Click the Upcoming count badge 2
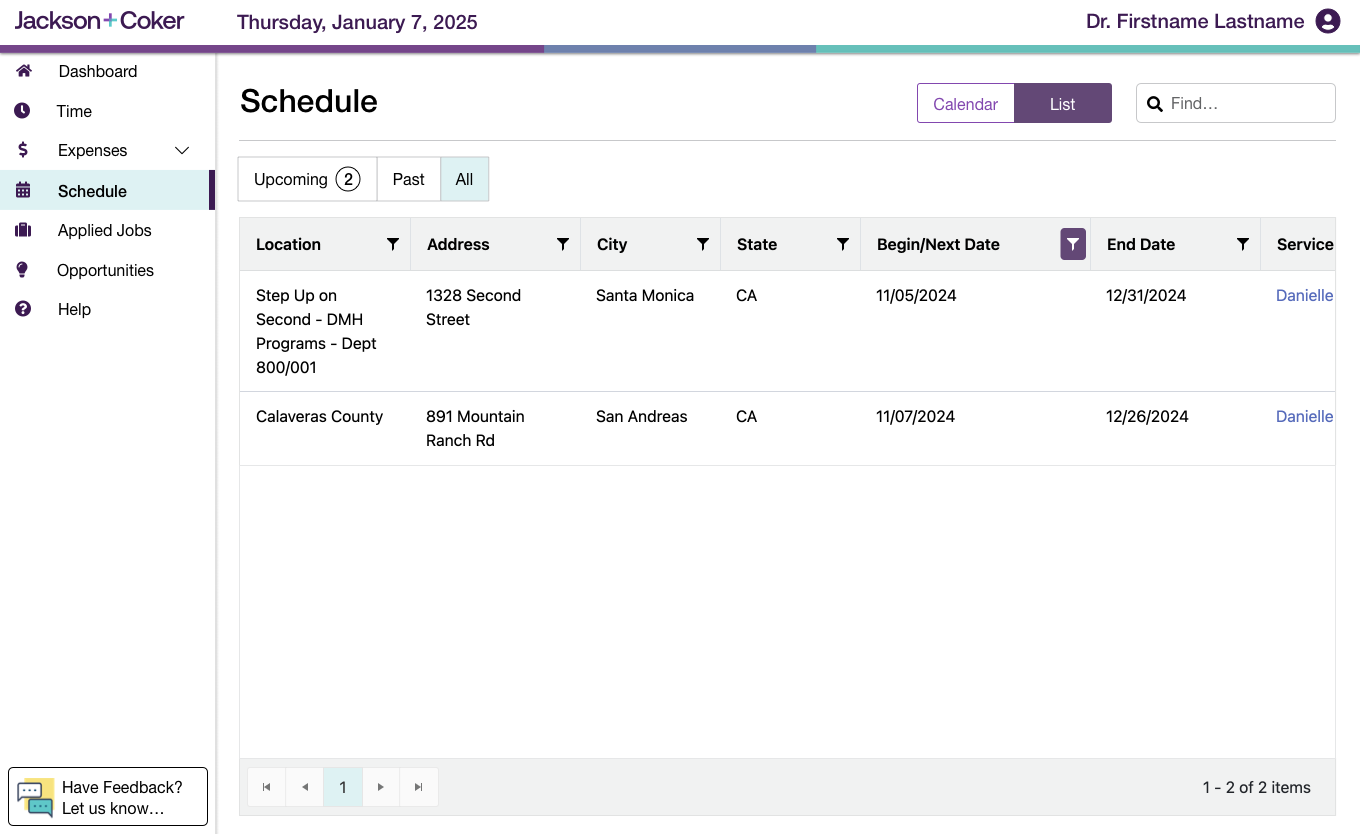The width and height of the screenshot is (1360, 840). click(x=348, y=179)
